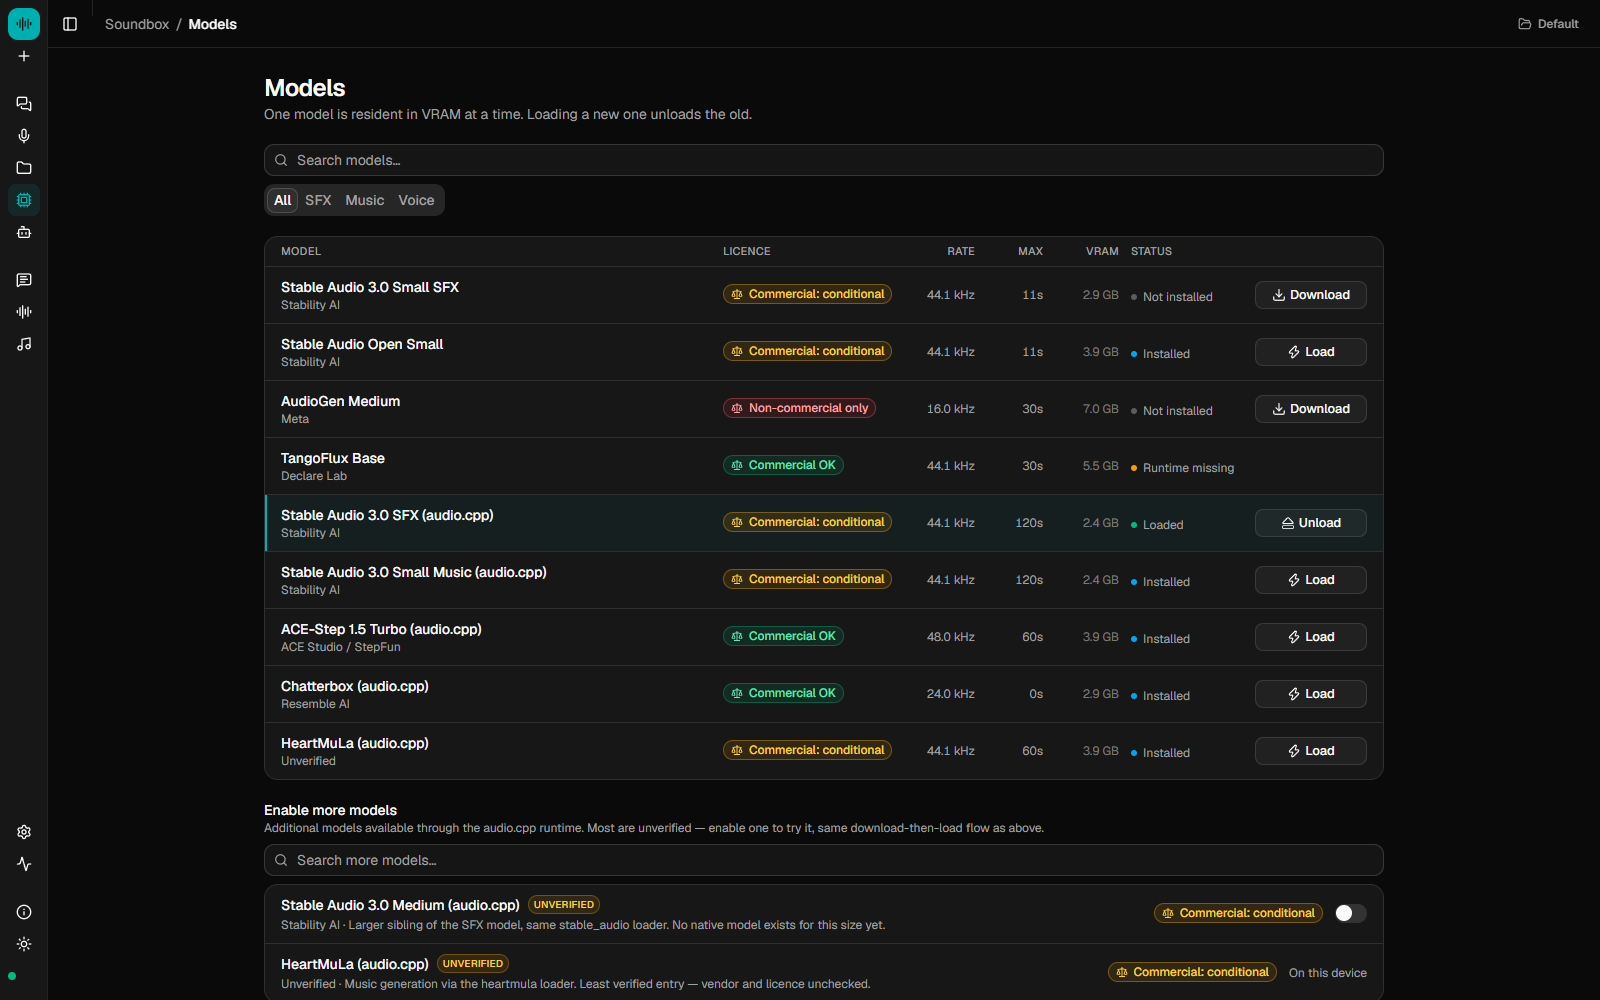Screen dimensions: 1600x1000
Task: Click the Search more models field
Action: (824, 860)
